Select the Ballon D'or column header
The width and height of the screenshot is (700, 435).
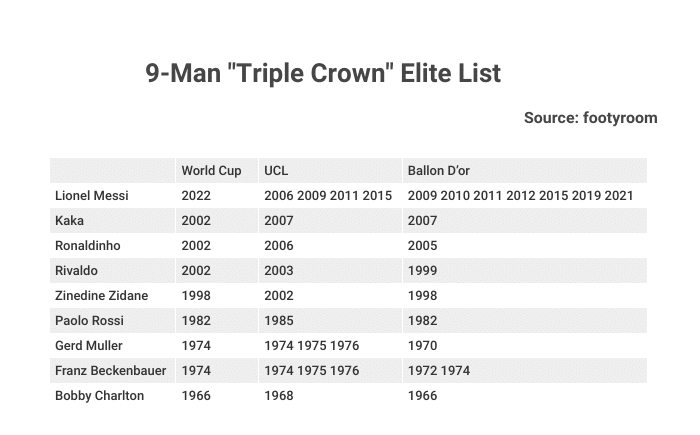(x=525, y=171)
